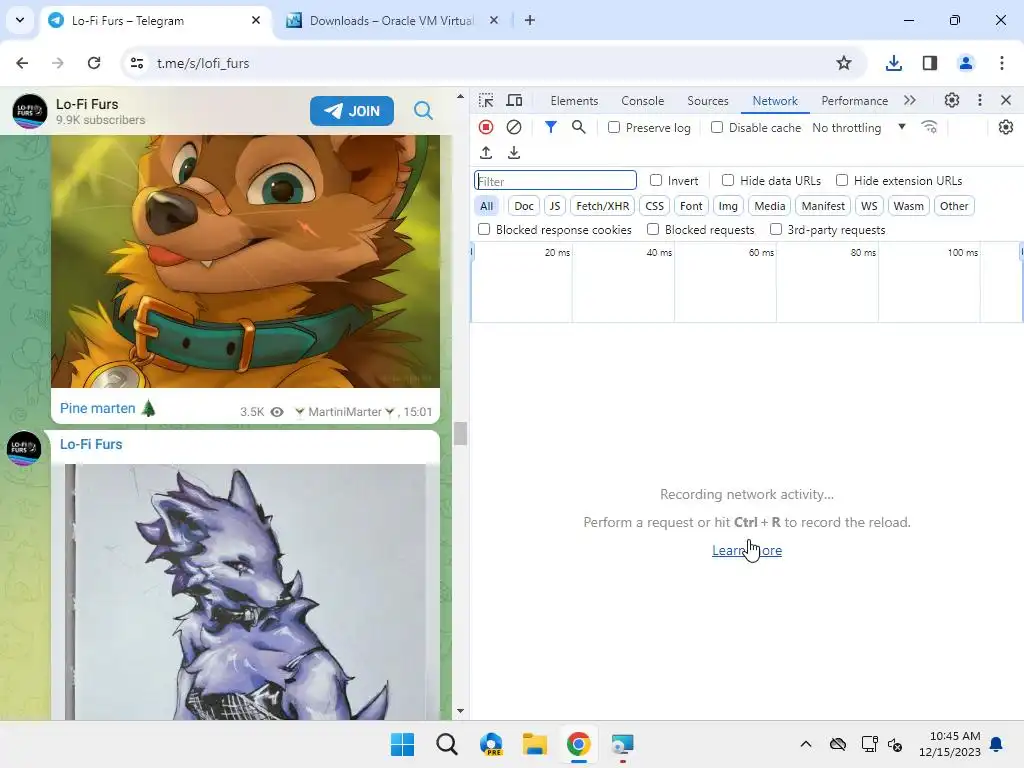Open DevTools customize three-dot menu
The height and width of the screenshot is (768, 1024).
[x=980, y=101]
